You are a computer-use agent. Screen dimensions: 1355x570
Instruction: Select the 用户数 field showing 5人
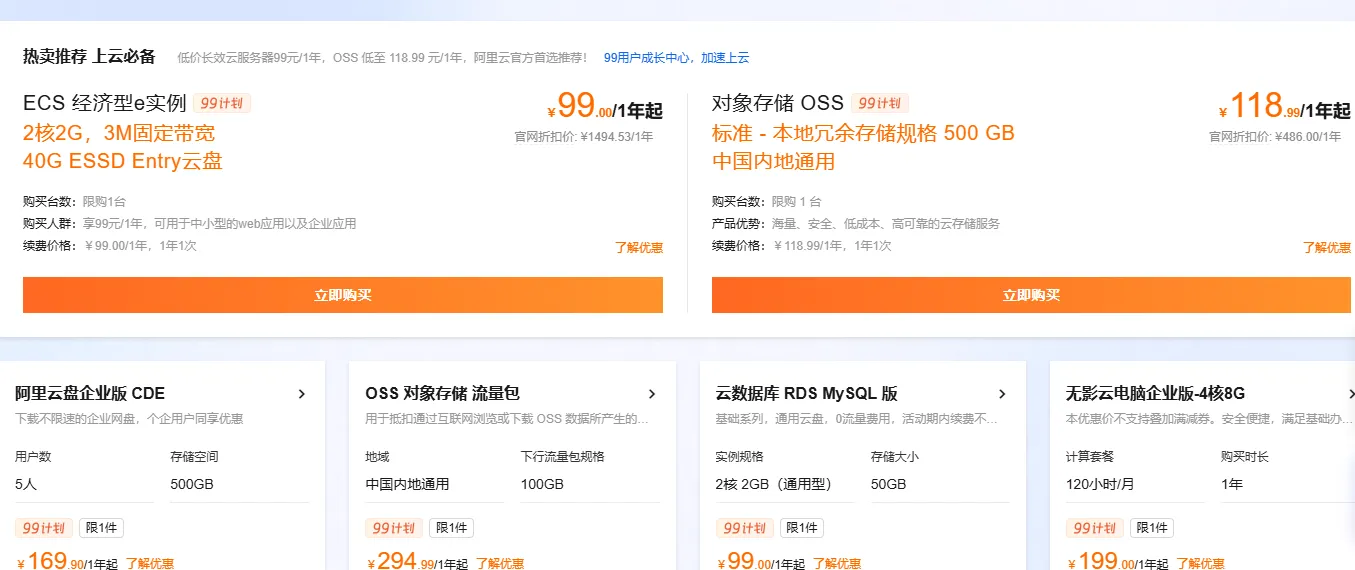point(84,484)
